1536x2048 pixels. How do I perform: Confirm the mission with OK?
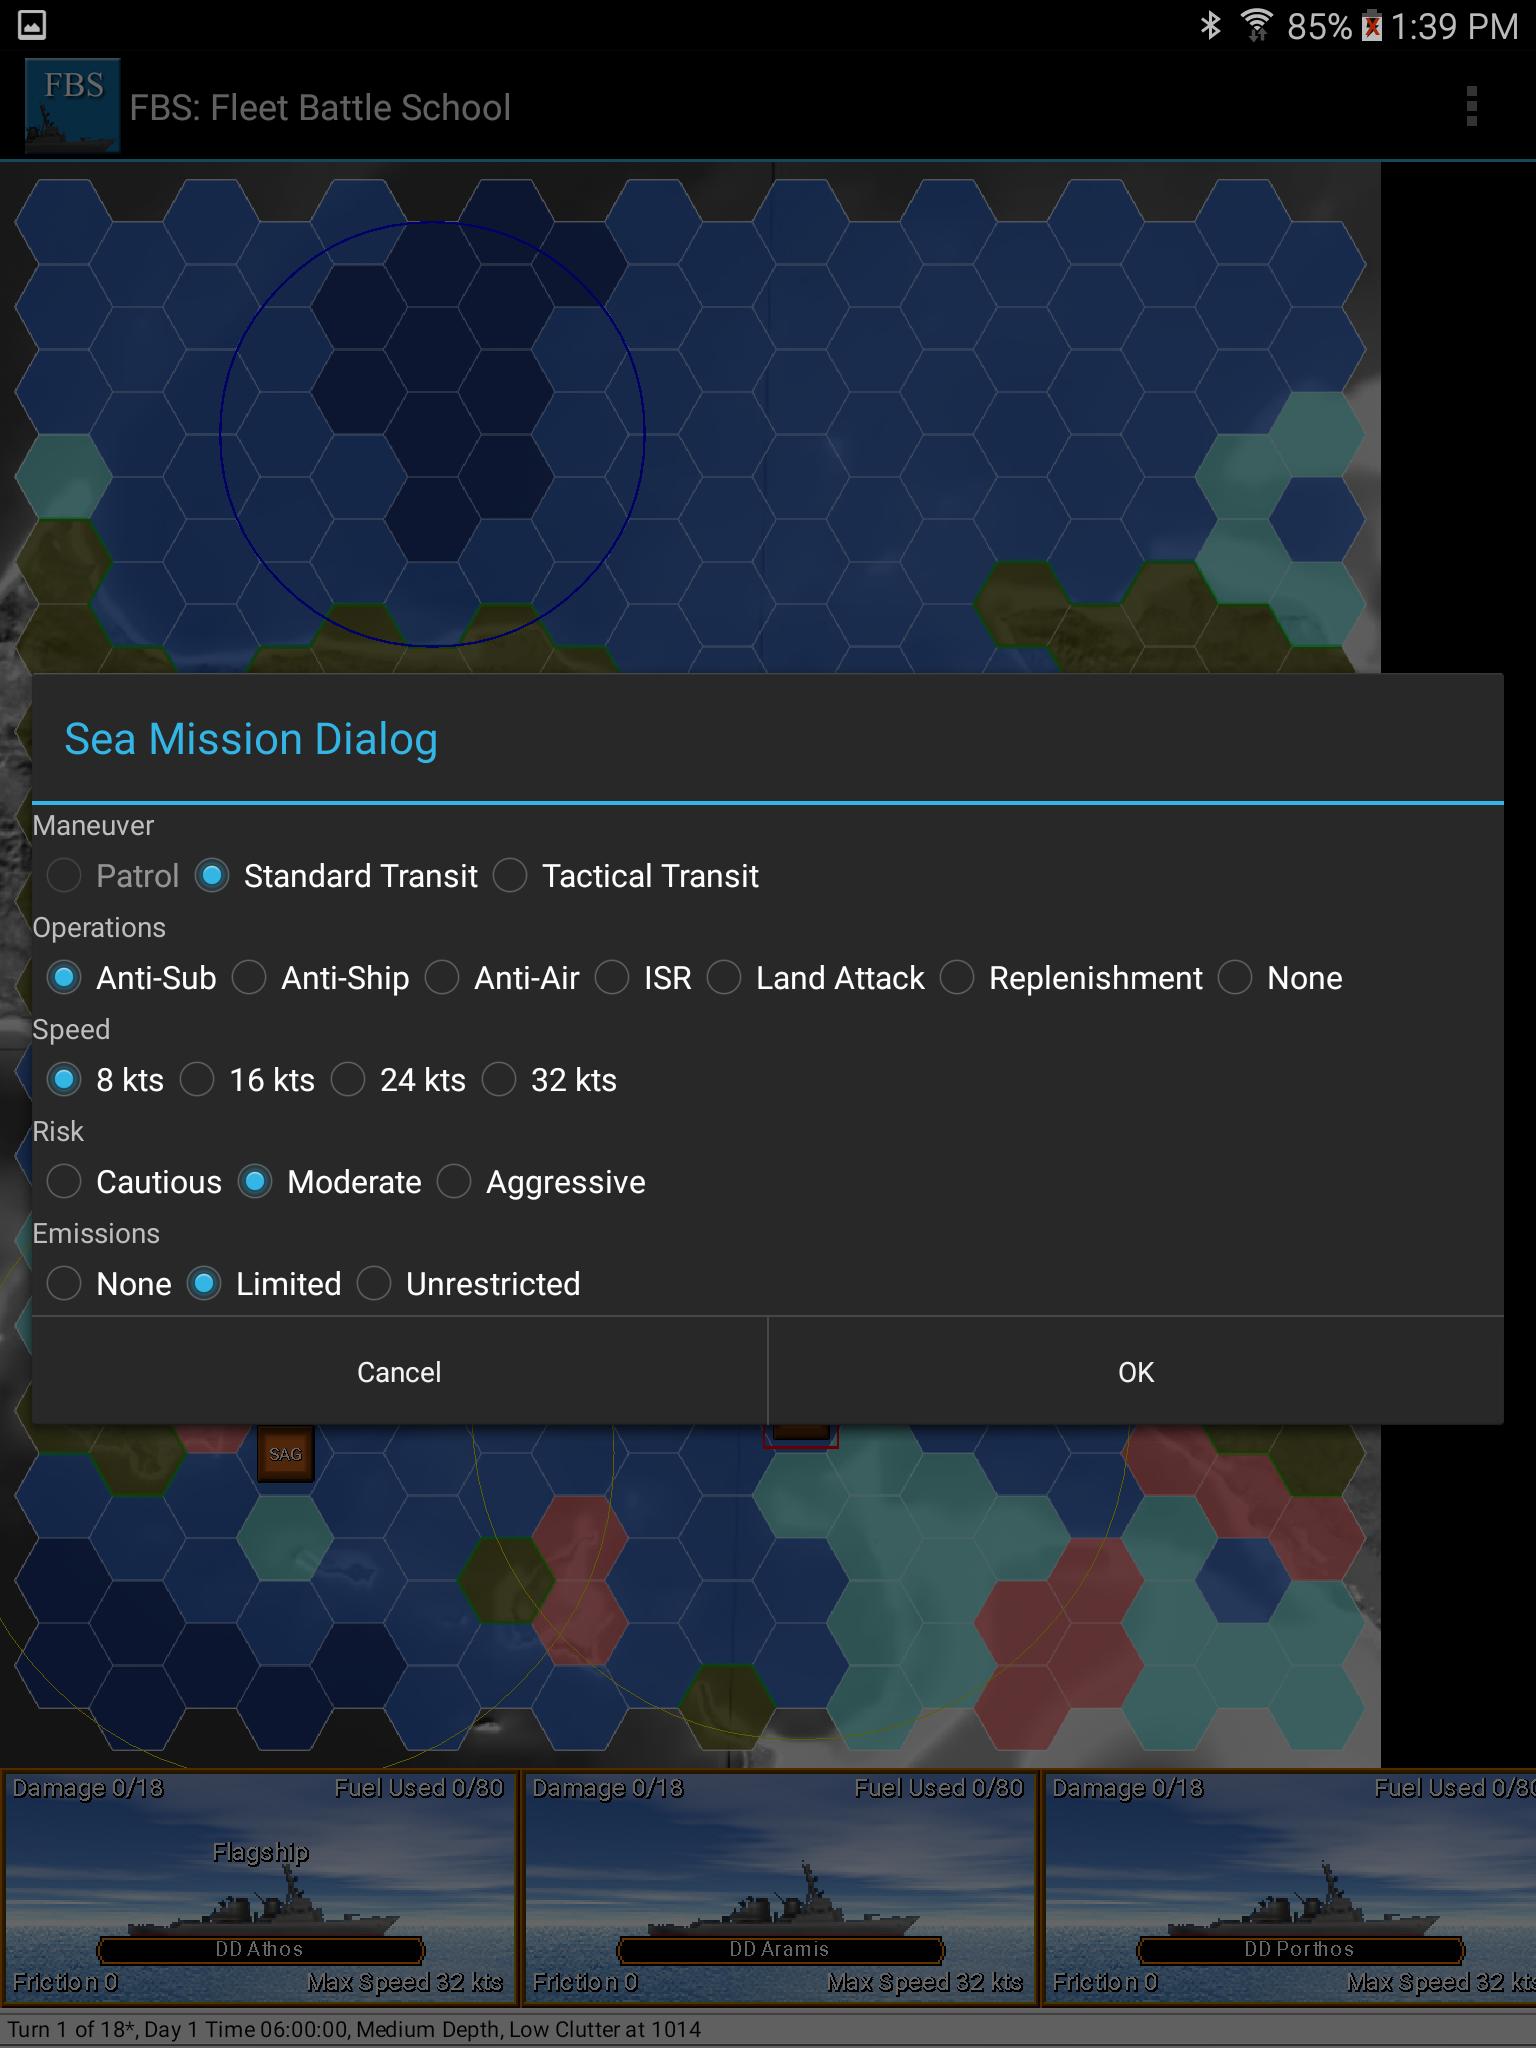point(1135,1372)
